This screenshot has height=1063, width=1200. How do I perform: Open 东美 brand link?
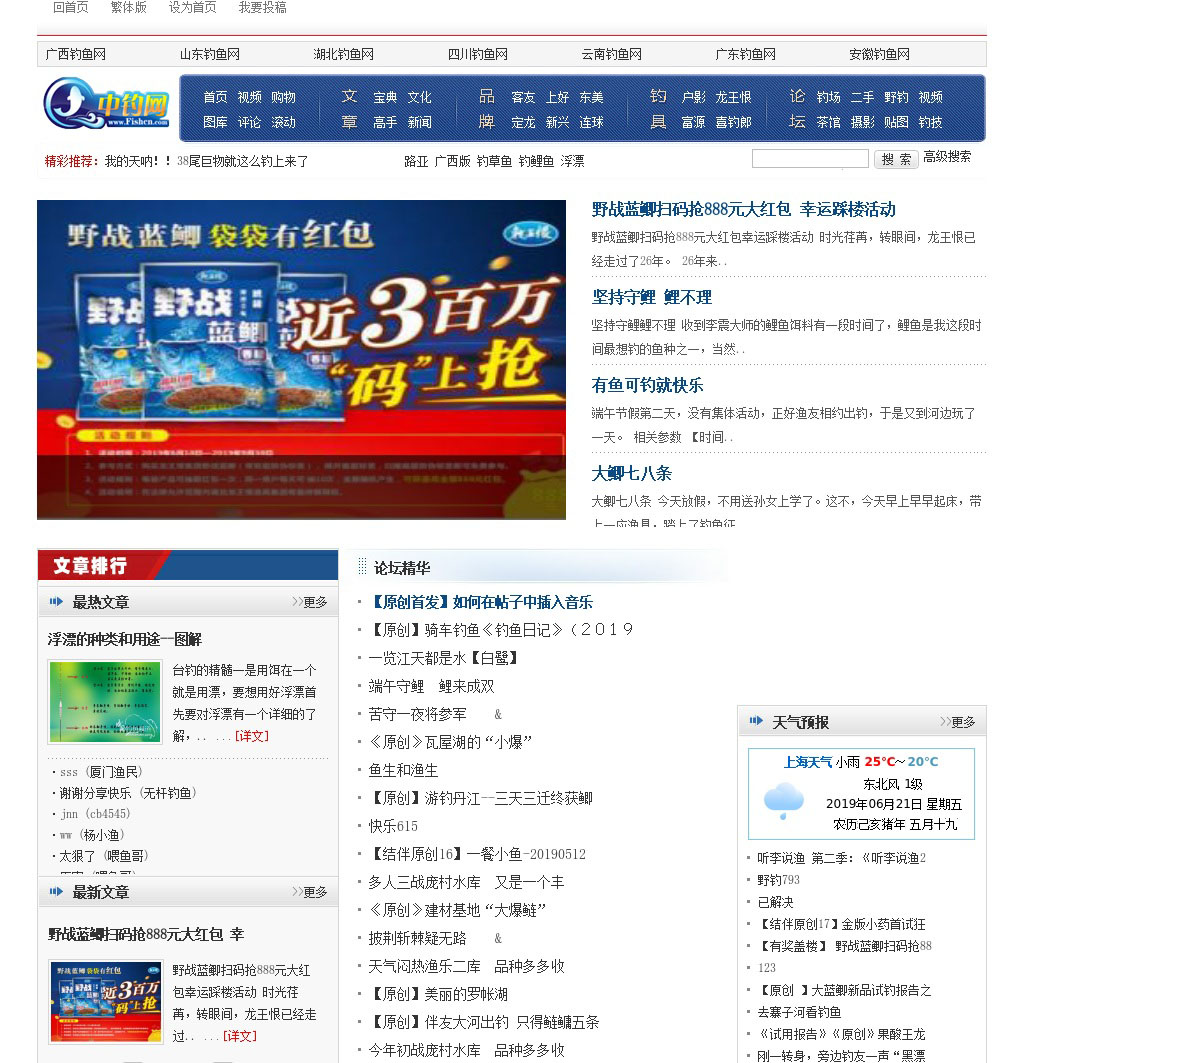click(x=591, y=97)
